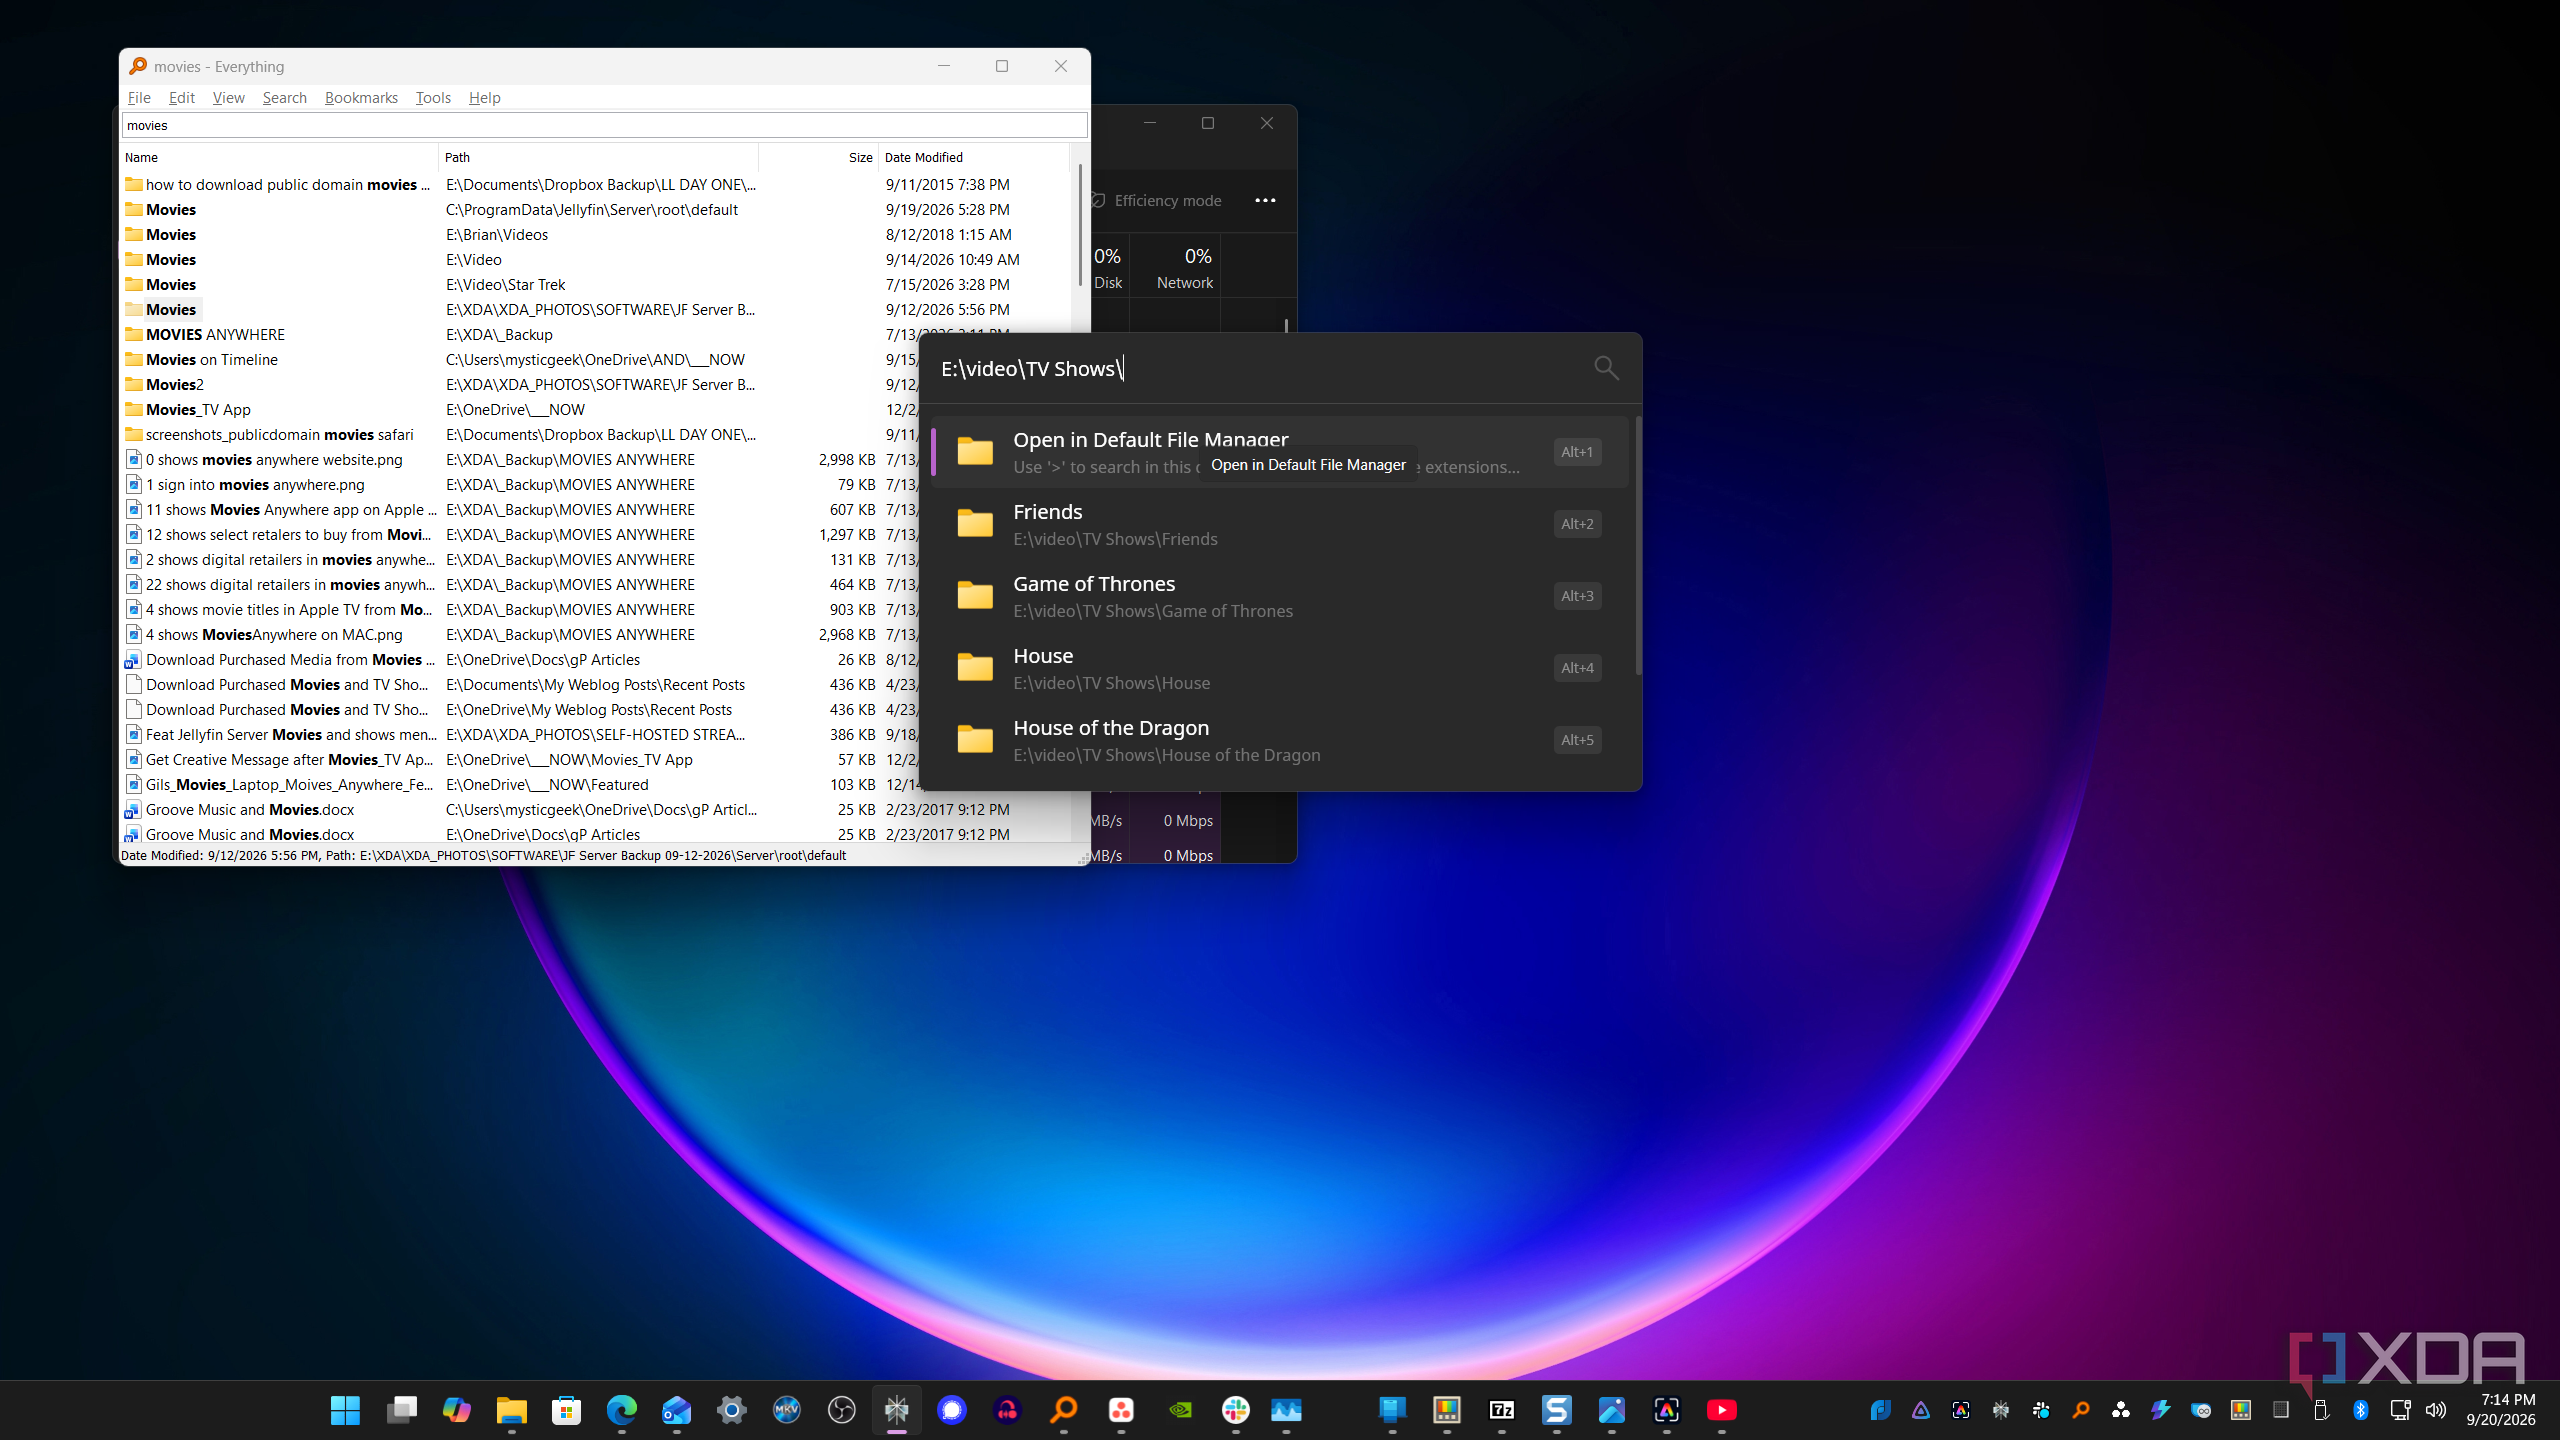Open Everything search from the taskbar
This screenshot has height=1440, width=2560.
point(1064,1410)
